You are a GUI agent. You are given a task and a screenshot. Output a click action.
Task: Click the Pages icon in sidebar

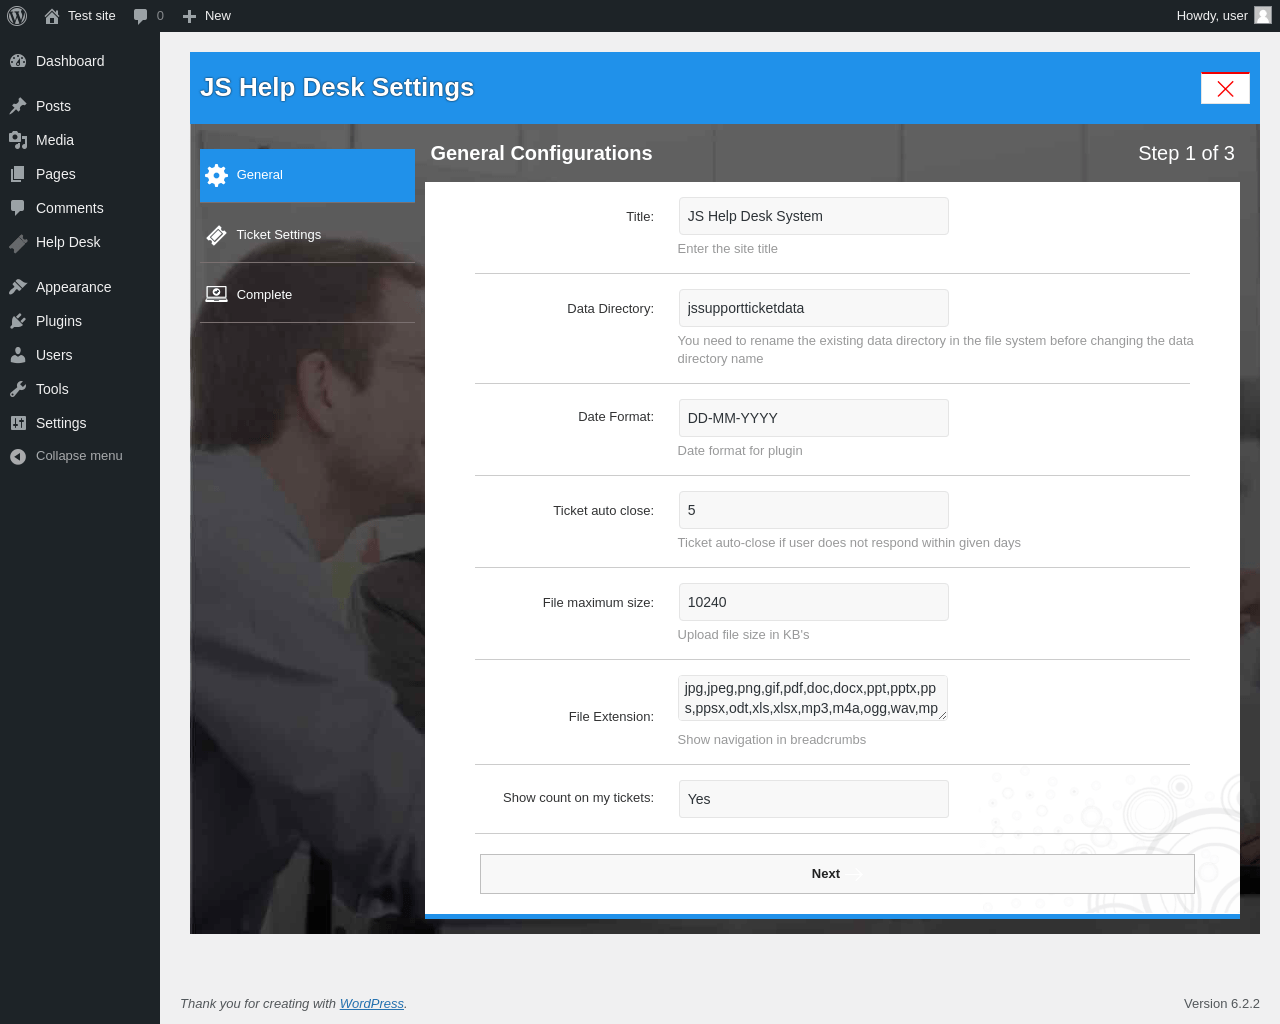point(18,174)
